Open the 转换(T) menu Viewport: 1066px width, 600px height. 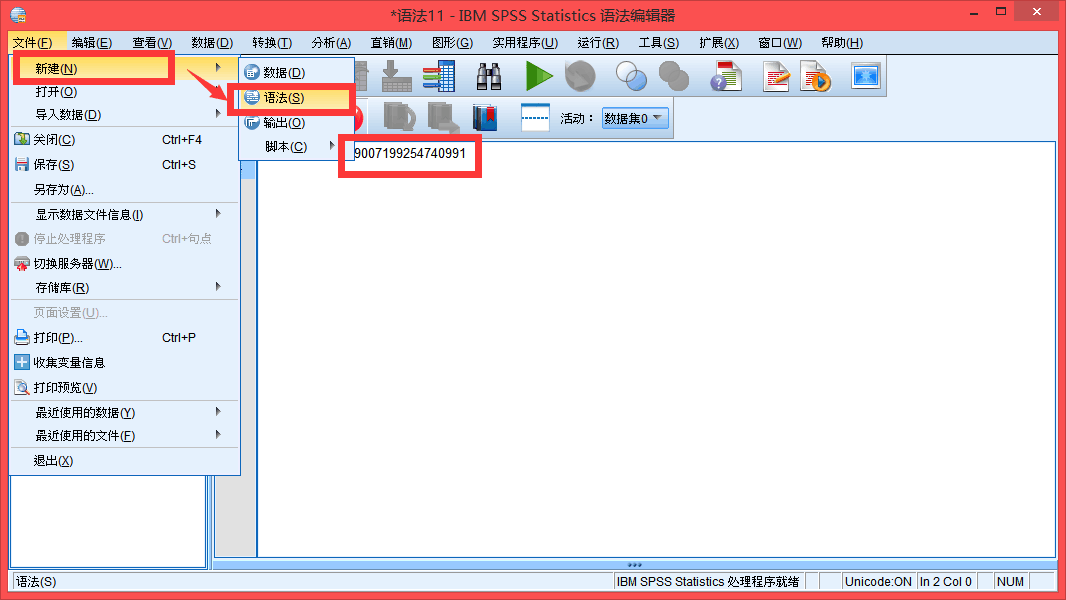(x=272, y=43)
